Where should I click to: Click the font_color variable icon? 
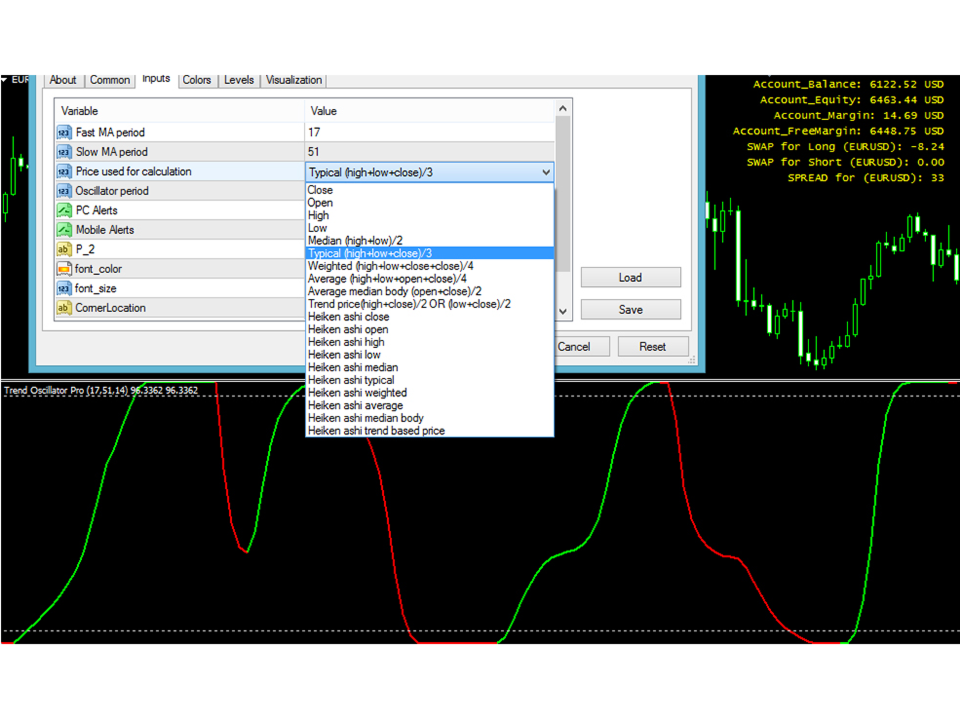[64, 269]
